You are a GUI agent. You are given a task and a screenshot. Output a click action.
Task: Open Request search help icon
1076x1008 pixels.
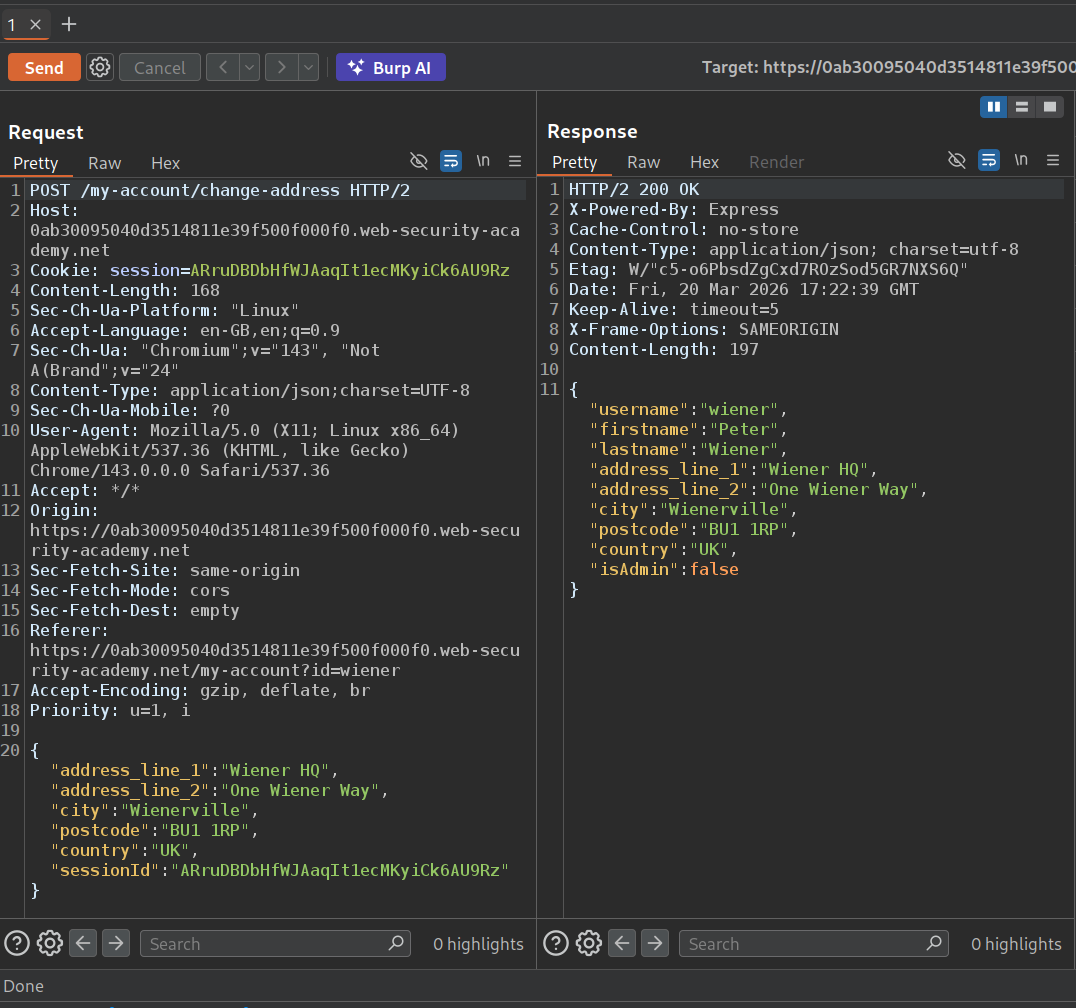[17, 943]
